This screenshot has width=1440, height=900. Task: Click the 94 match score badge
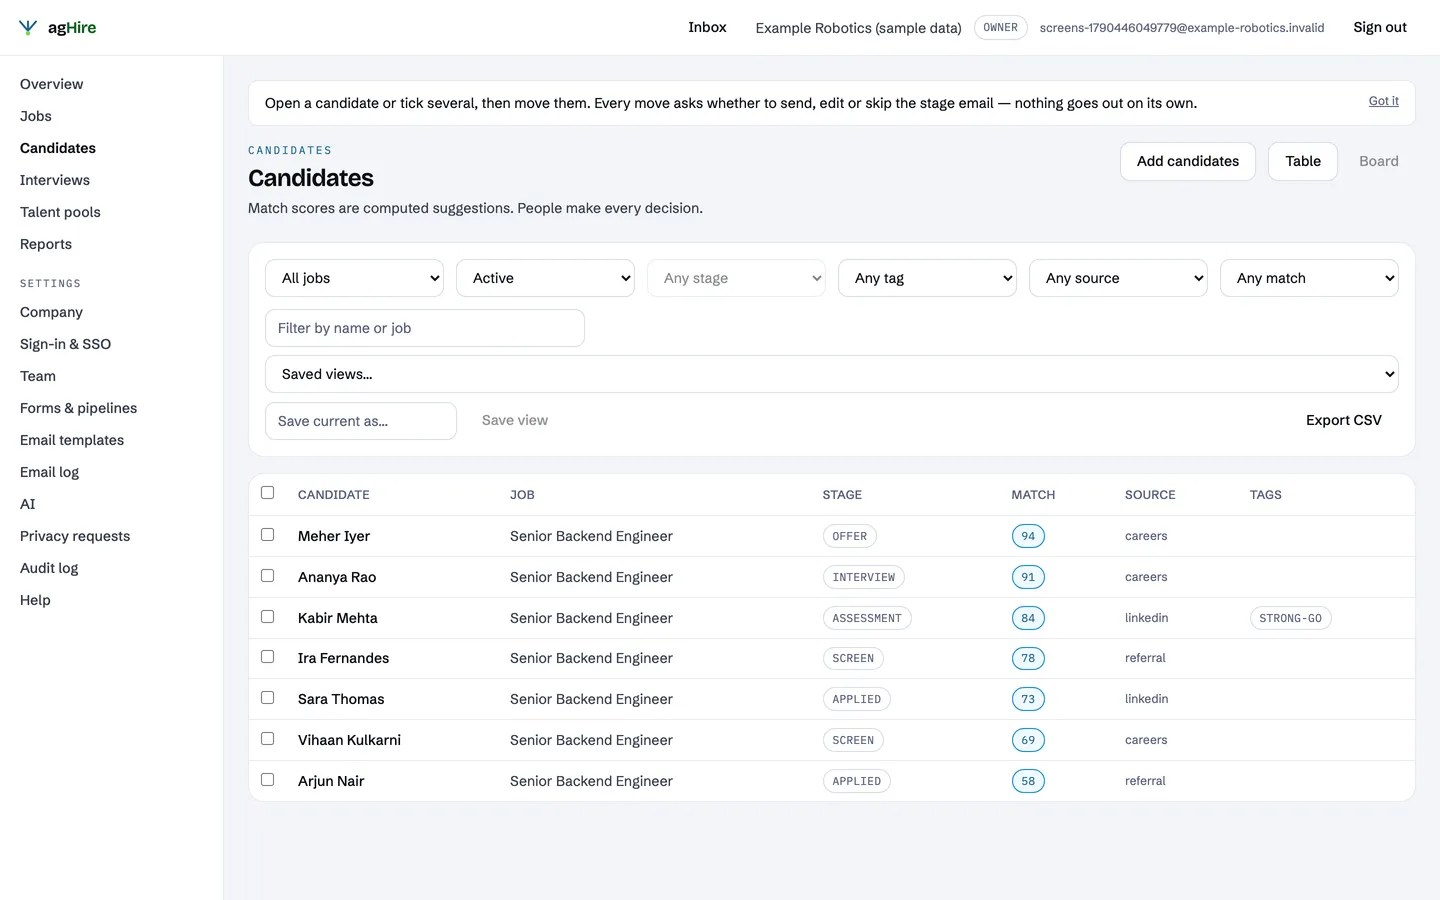point(1028,536)
